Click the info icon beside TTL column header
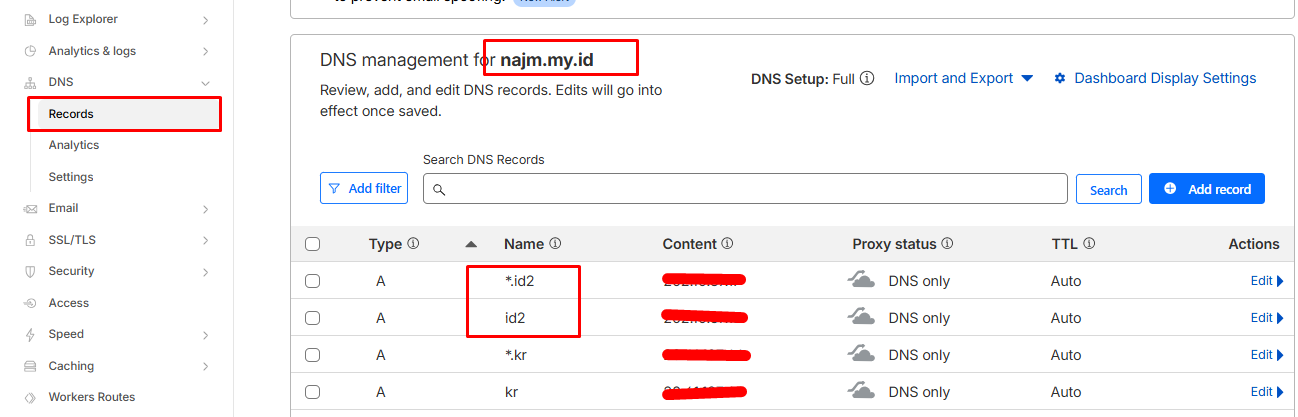Image resolution: width=1298 pixels, height=417 pixels. [1089, 243]
